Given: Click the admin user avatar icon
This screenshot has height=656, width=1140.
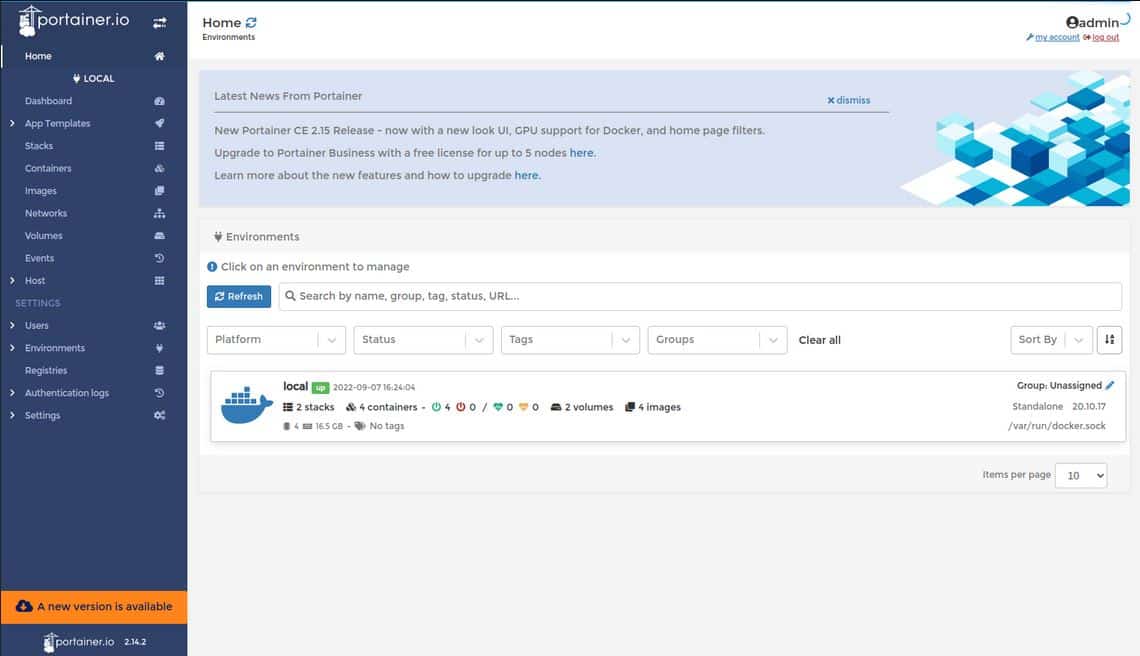Looking at the screenshot, I should pos(1072,23).
